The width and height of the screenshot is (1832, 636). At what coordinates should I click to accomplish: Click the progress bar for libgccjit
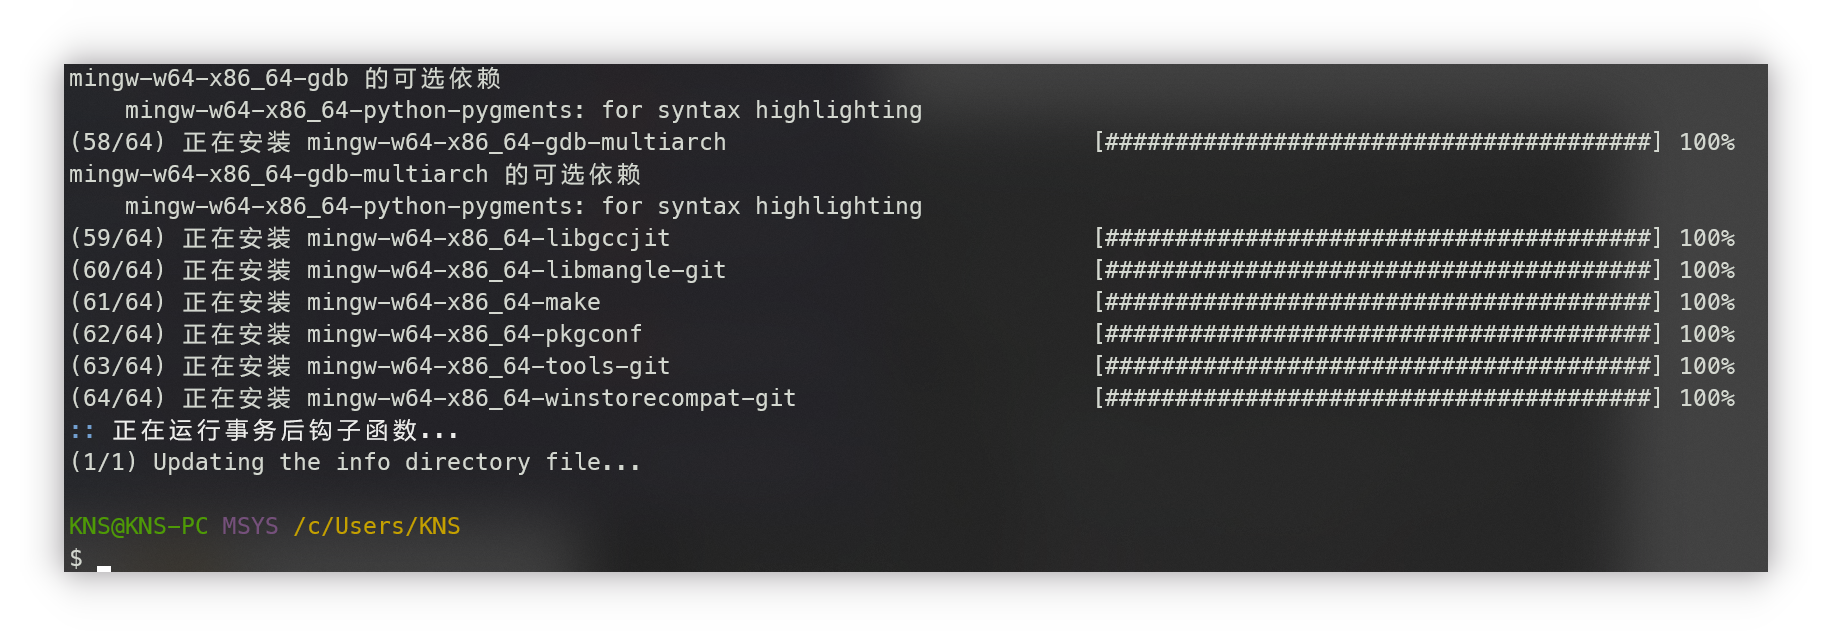pos(1377,238)
